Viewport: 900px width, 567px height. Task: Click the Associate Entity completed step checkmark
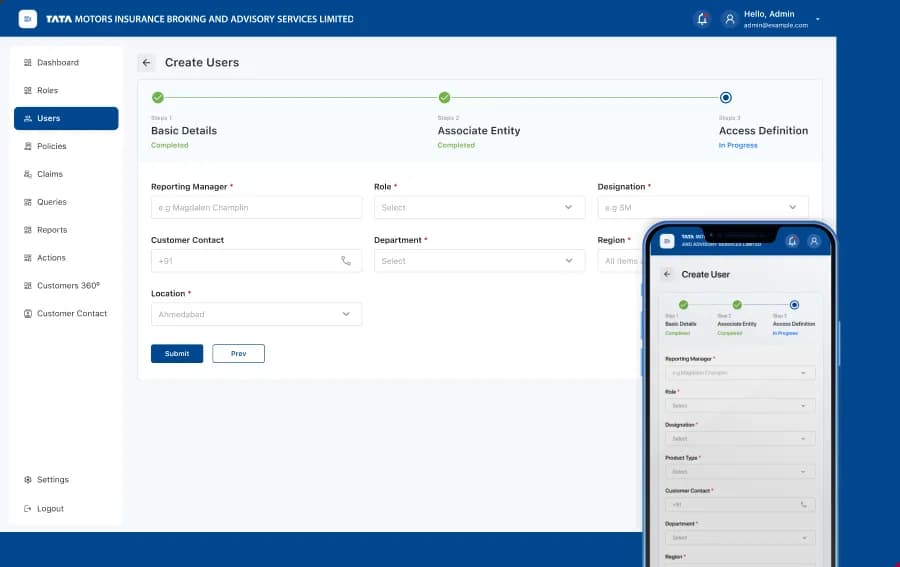(444, 98)
